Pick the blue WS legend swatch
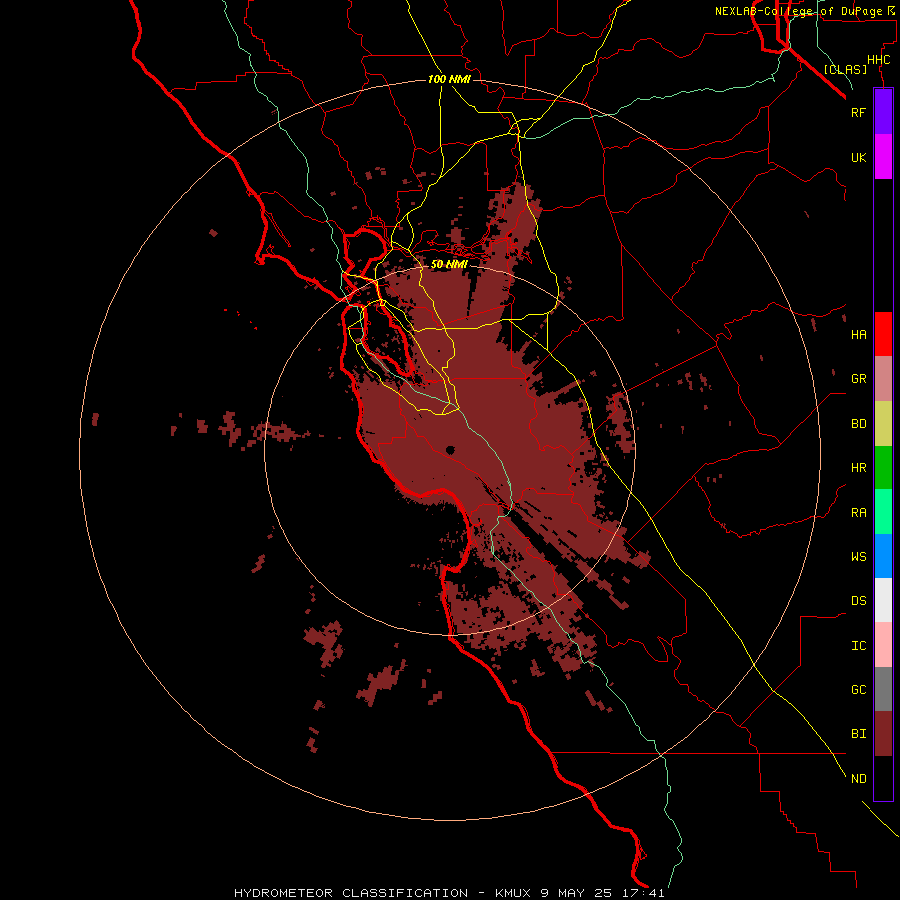The width and height of the screenshot is (900, 900). (x=883, y=556)
